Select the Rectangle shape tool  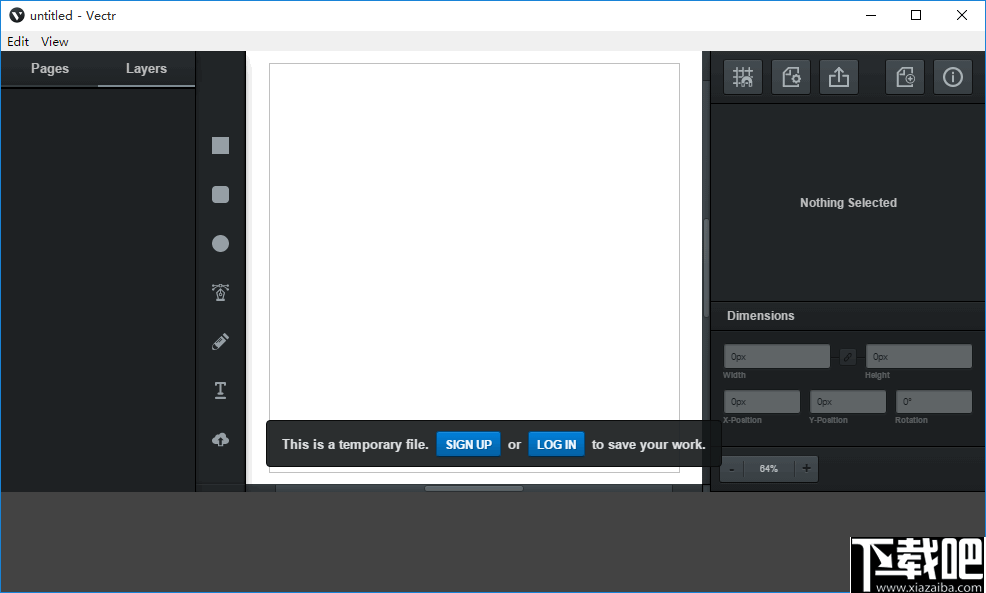pos(220,145)
